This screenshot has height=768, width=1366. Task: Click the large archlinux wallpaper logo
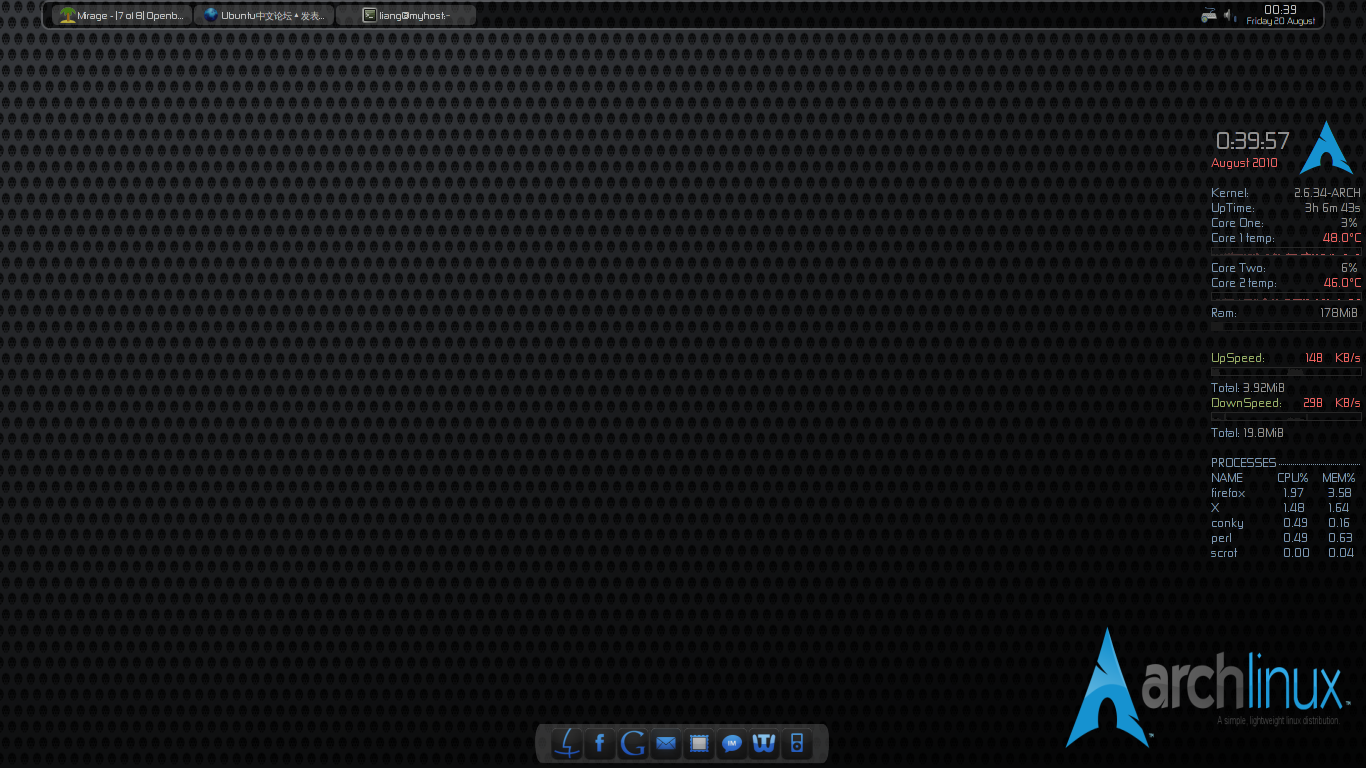1207,688
